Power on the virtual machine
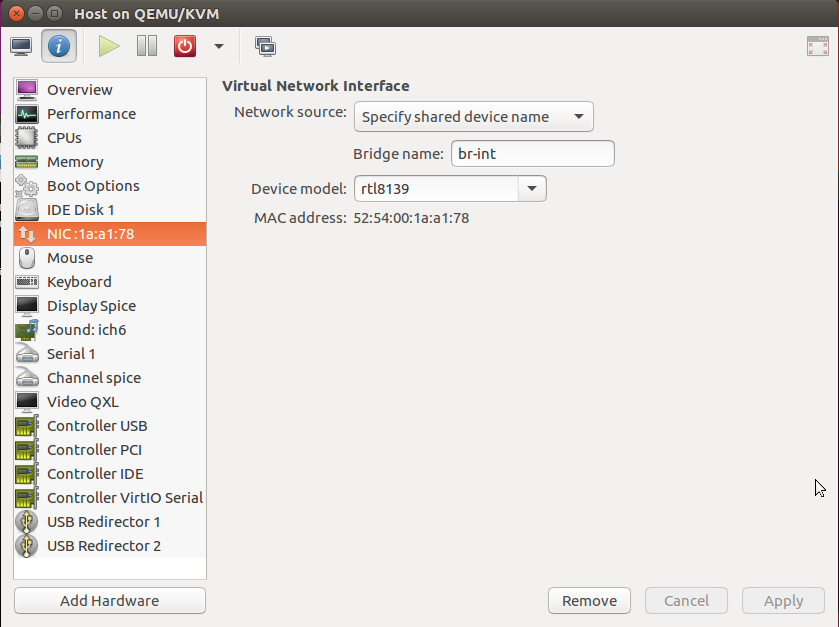This screenshot has width=839, height=627. tap(109, 47)
